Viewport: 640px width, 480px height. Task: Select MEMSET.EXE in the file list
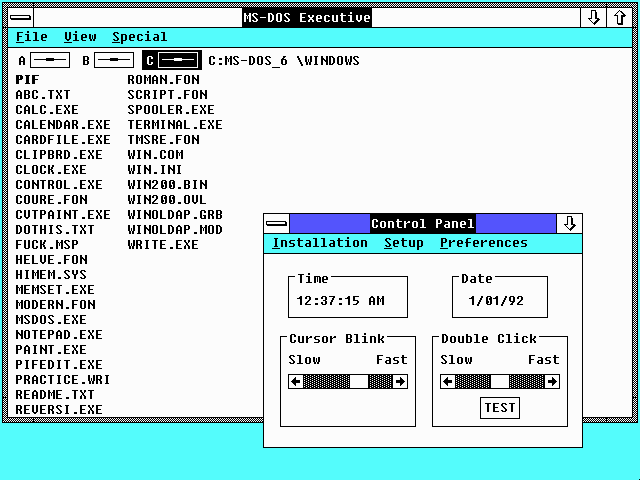[55, 290]
